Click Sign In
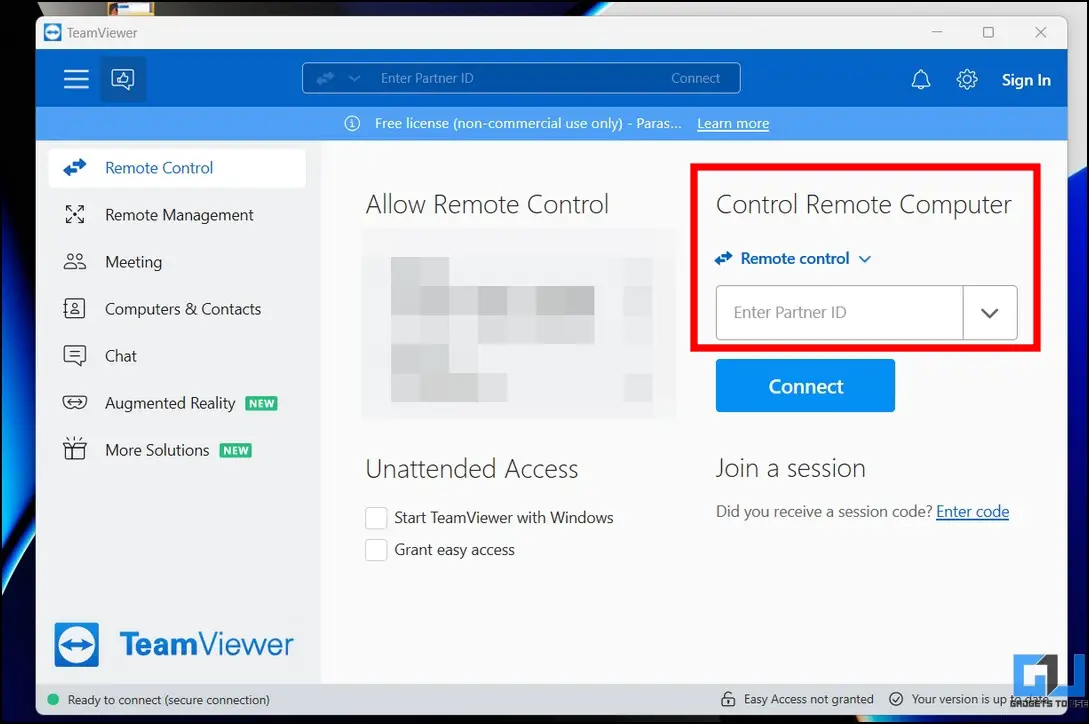The image size is (1089, 724). pos(1026,80)
